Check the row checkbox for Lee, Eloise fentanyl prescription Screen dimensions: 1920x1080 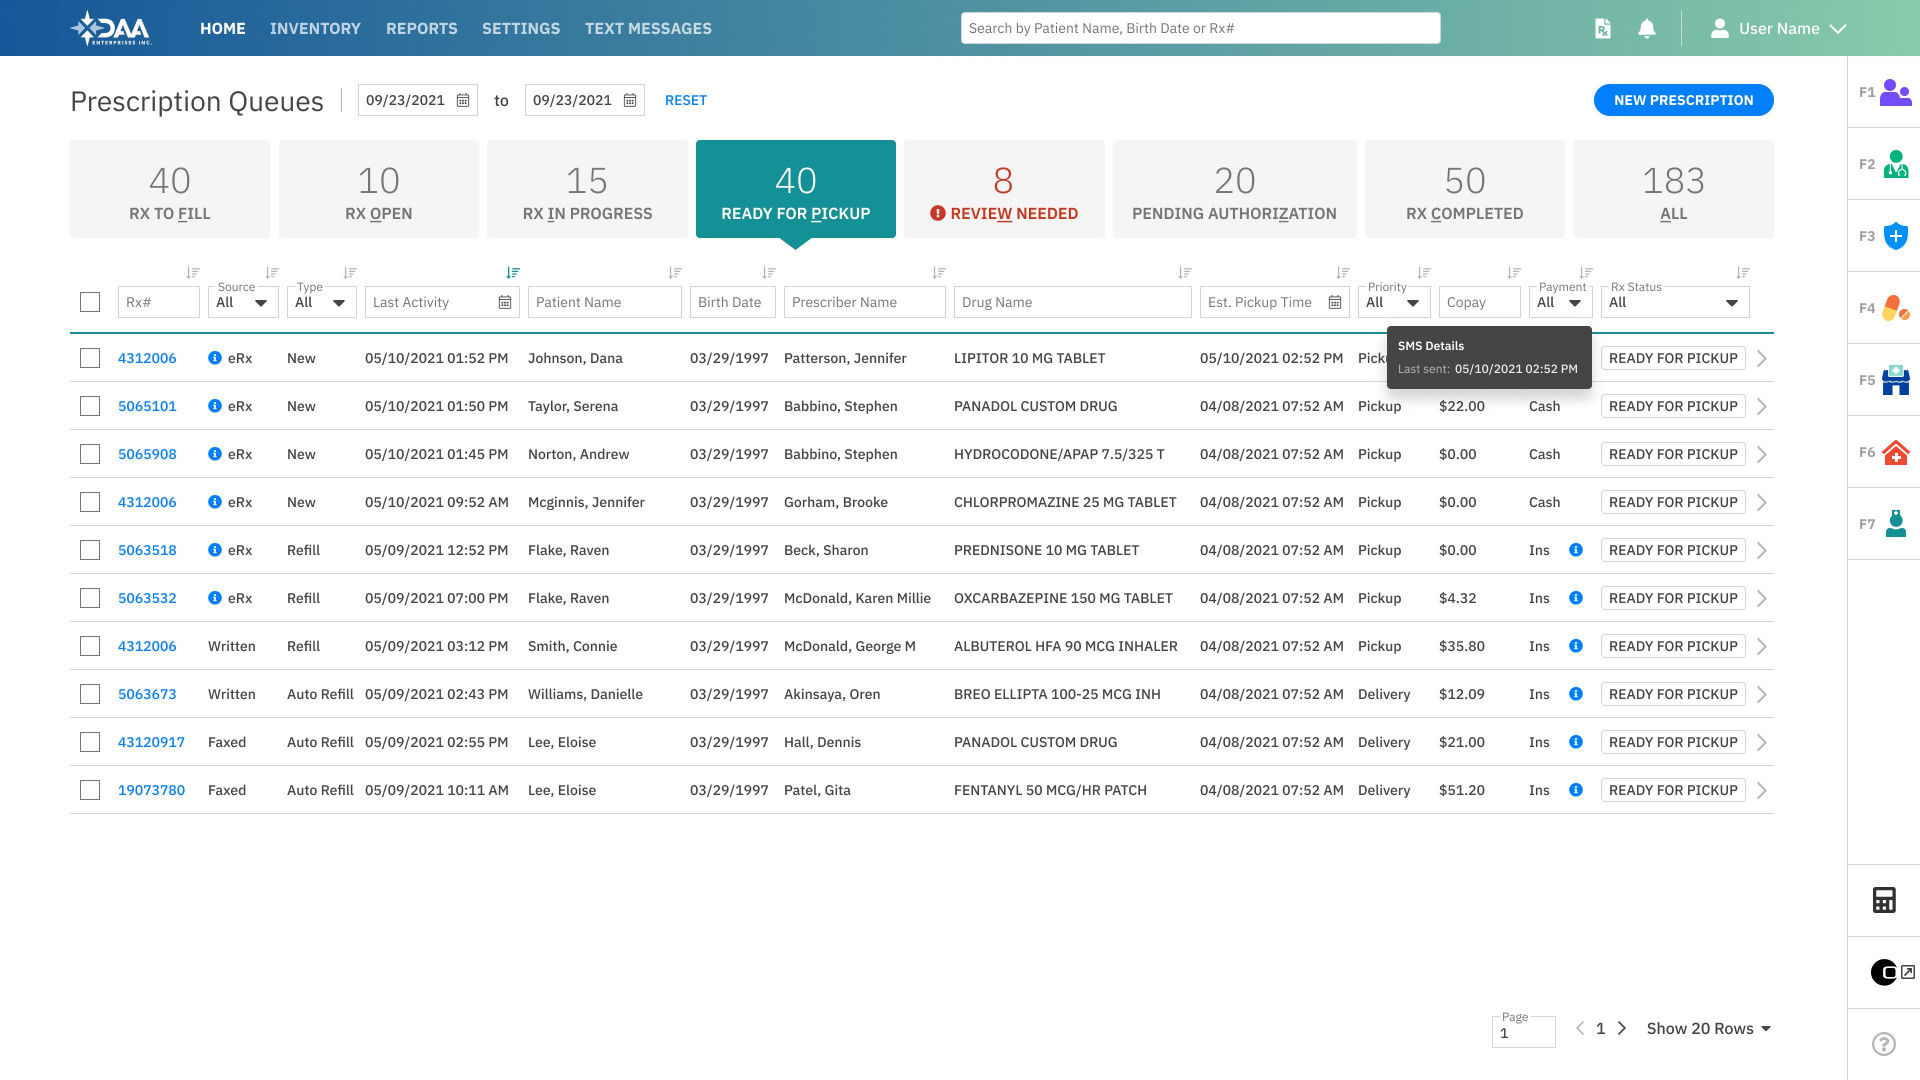click(90, 790)
